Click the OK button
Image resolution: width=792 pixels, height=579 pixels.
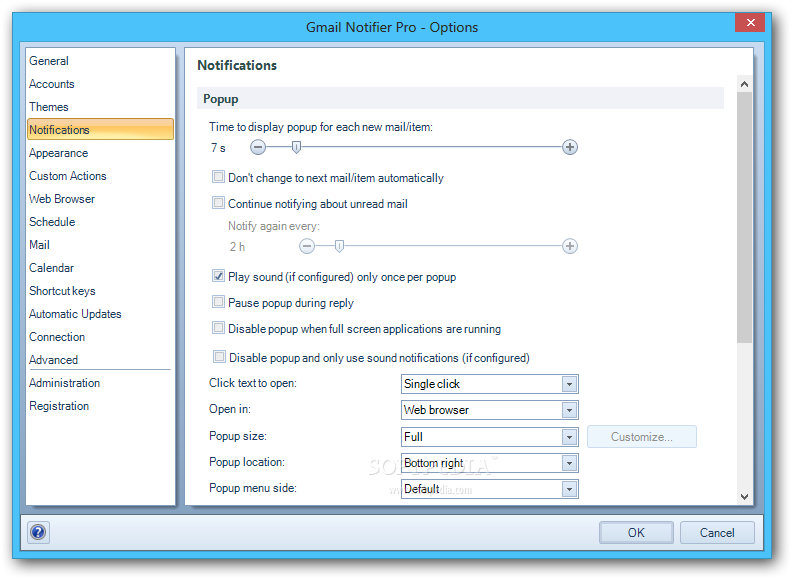tap(636, 533)
